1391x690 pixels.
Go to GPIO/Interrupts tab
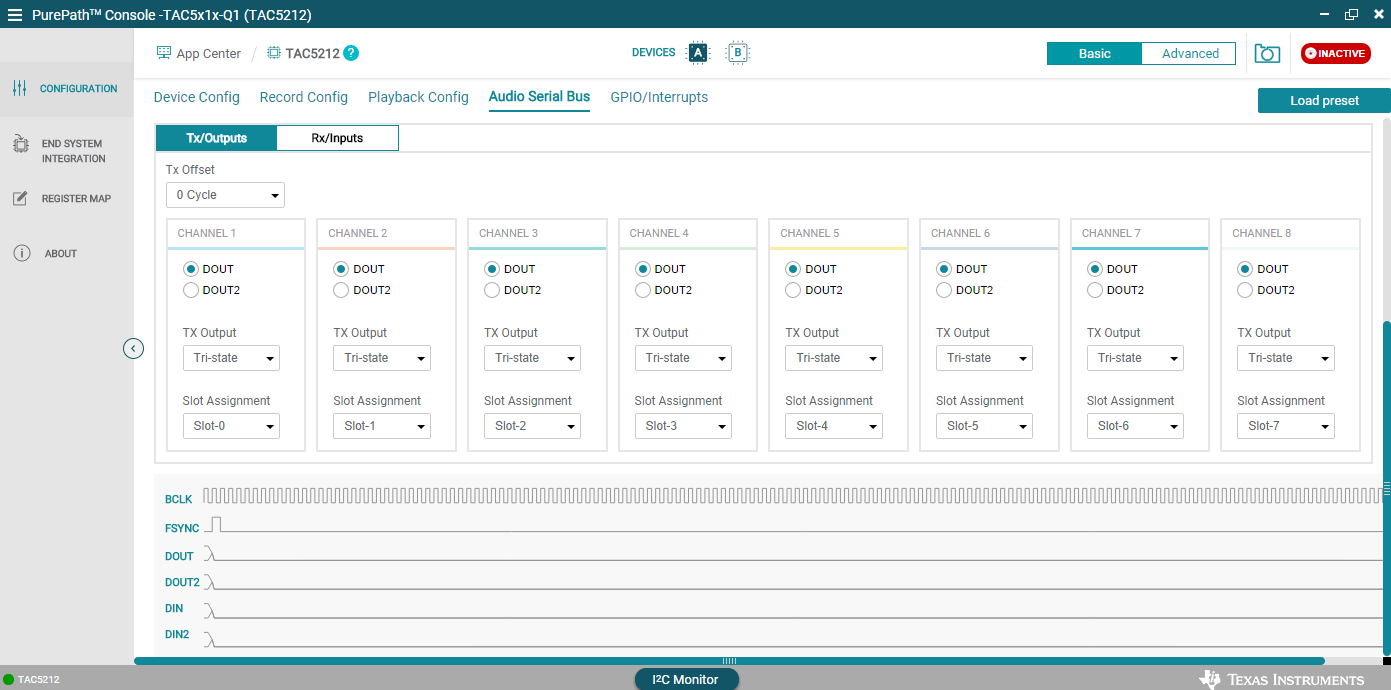659,97
